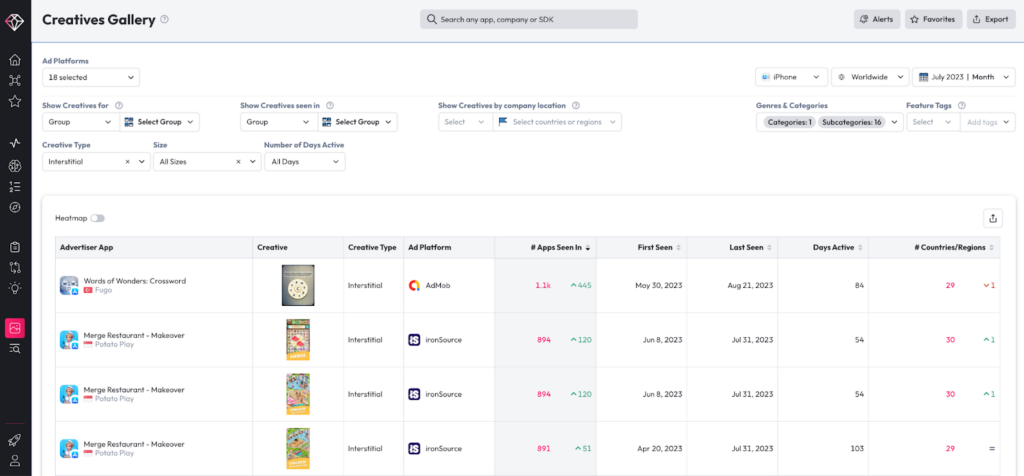Open the numbered list rankings sidebar icon

[x=15, y=187]
